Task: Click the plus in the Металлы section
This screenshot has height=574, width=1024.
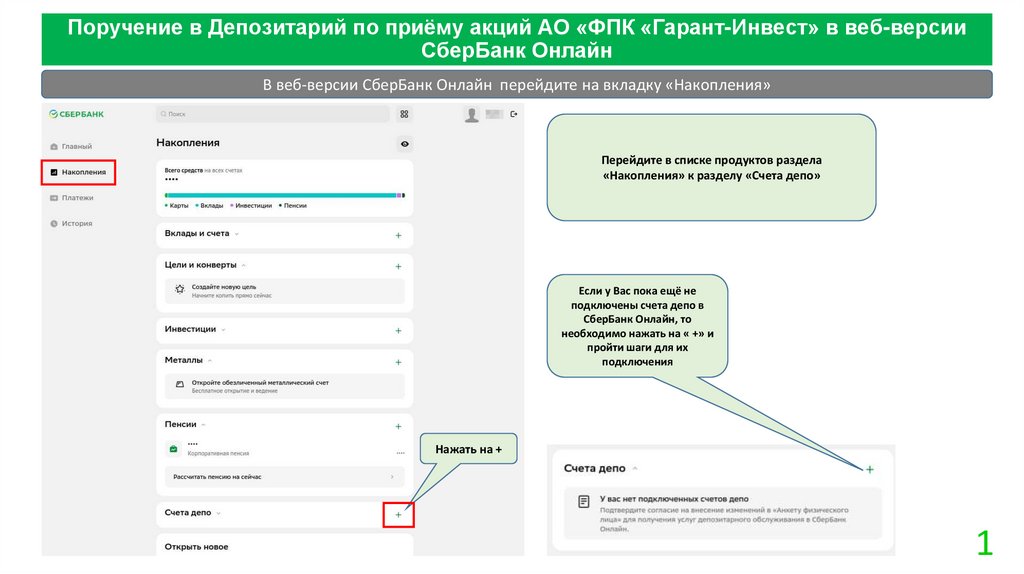Action: click(398, 362)
